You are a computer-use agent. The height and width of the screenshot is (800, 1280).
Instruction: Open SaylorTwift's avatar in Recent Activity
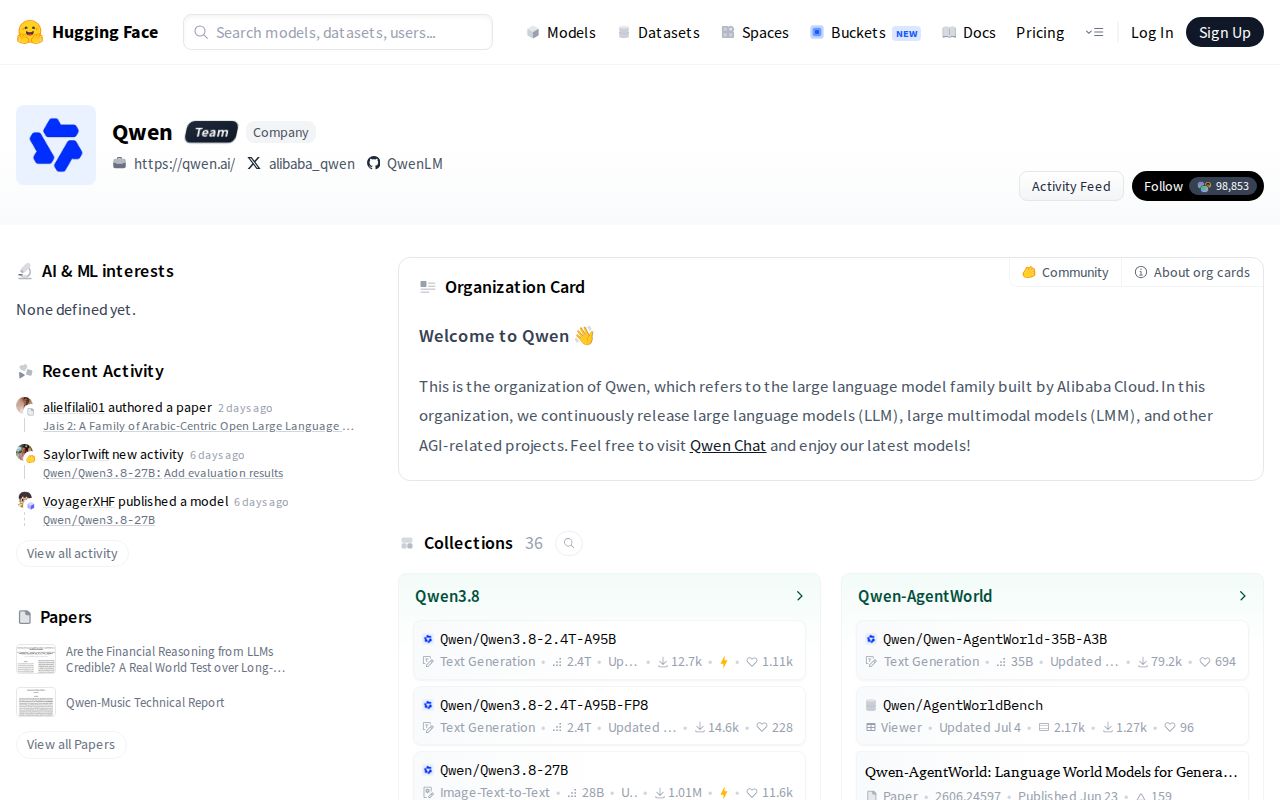(25, 453)
